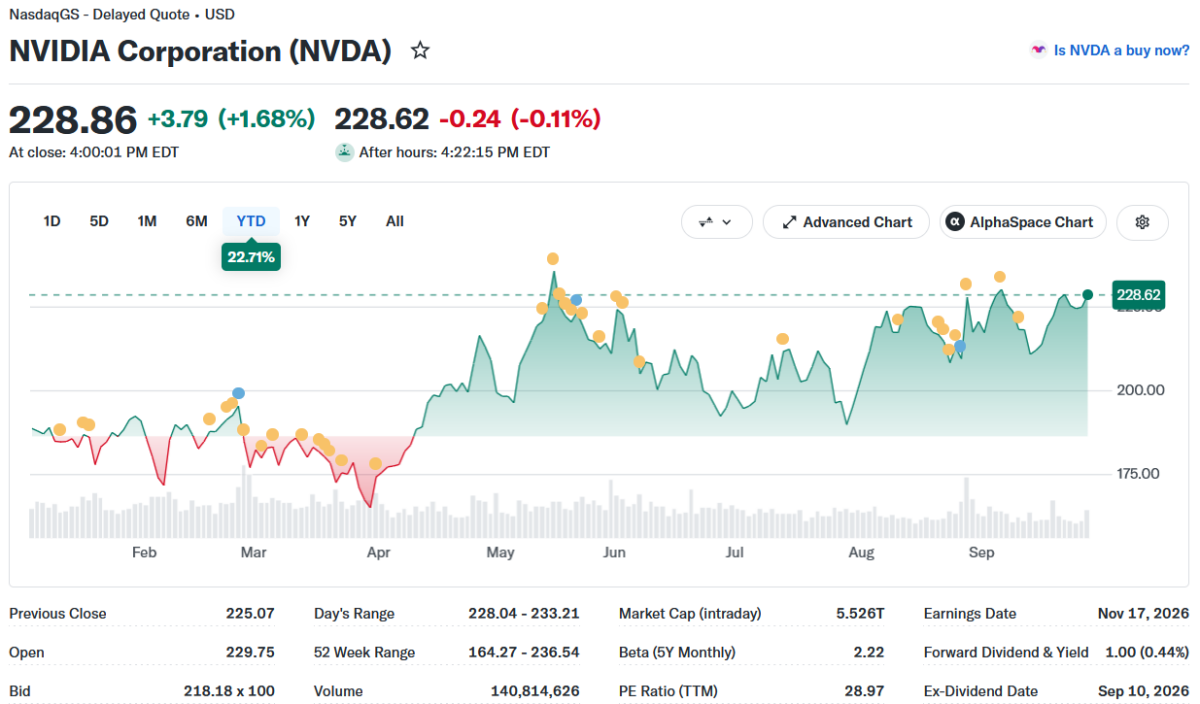Screen dimensions: 1200x704
Task: Open the AlphaSpace Chart
Action: tap(1023, 222)
